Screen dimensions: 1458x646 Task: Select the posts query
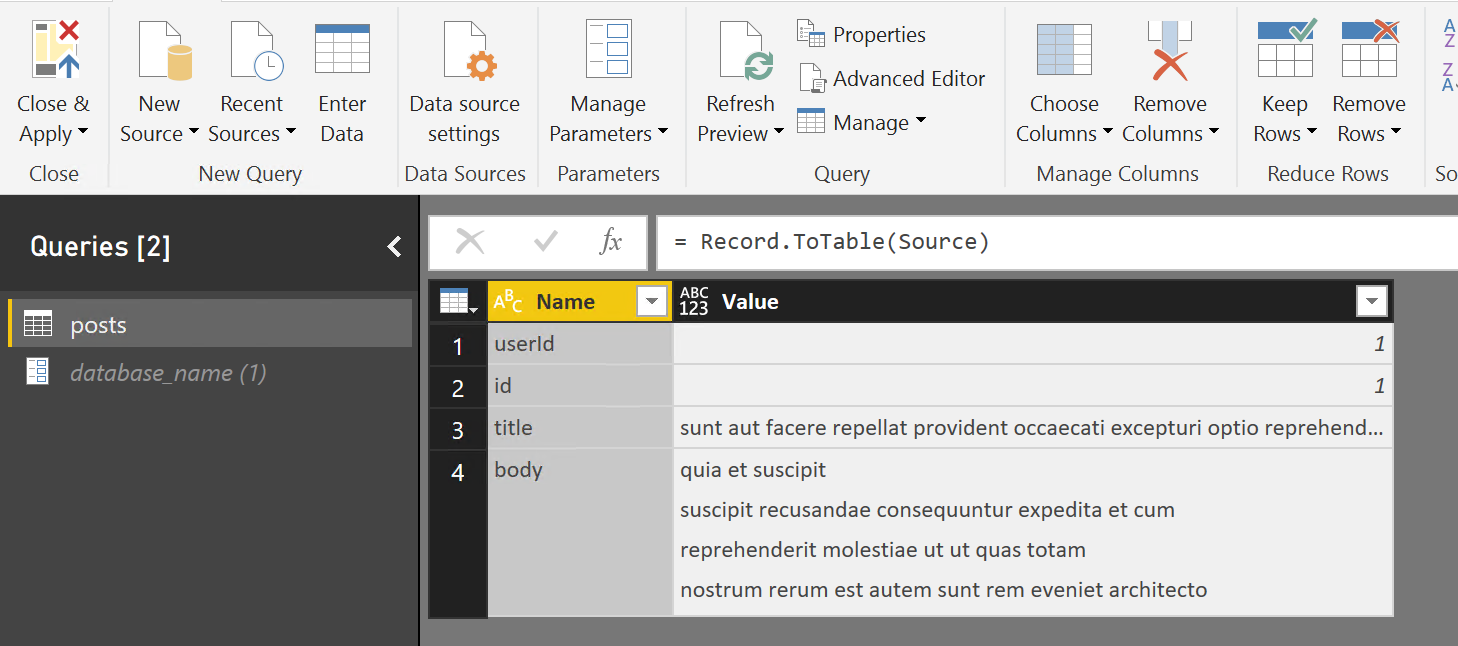point(98,324)
